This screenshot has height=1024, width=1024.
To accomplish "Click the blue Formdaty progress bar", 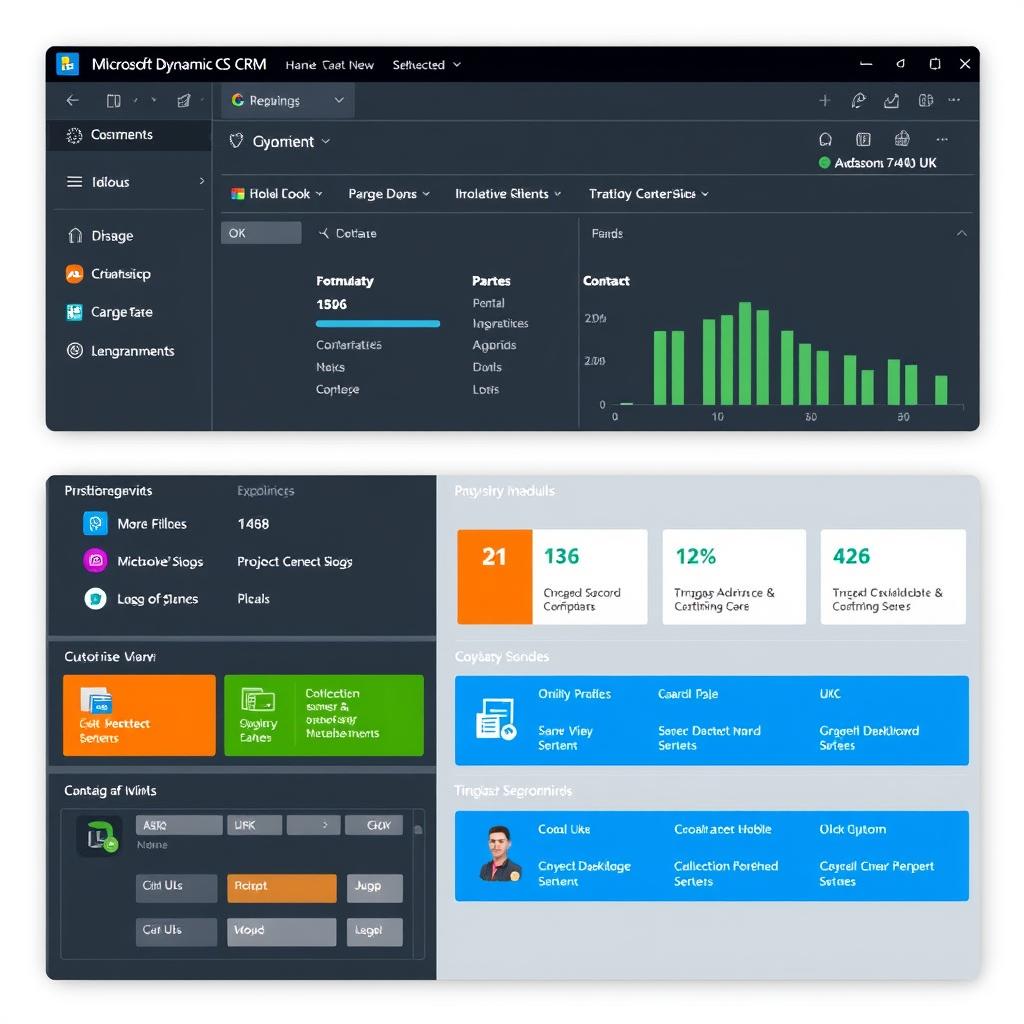I will (377, 323).
